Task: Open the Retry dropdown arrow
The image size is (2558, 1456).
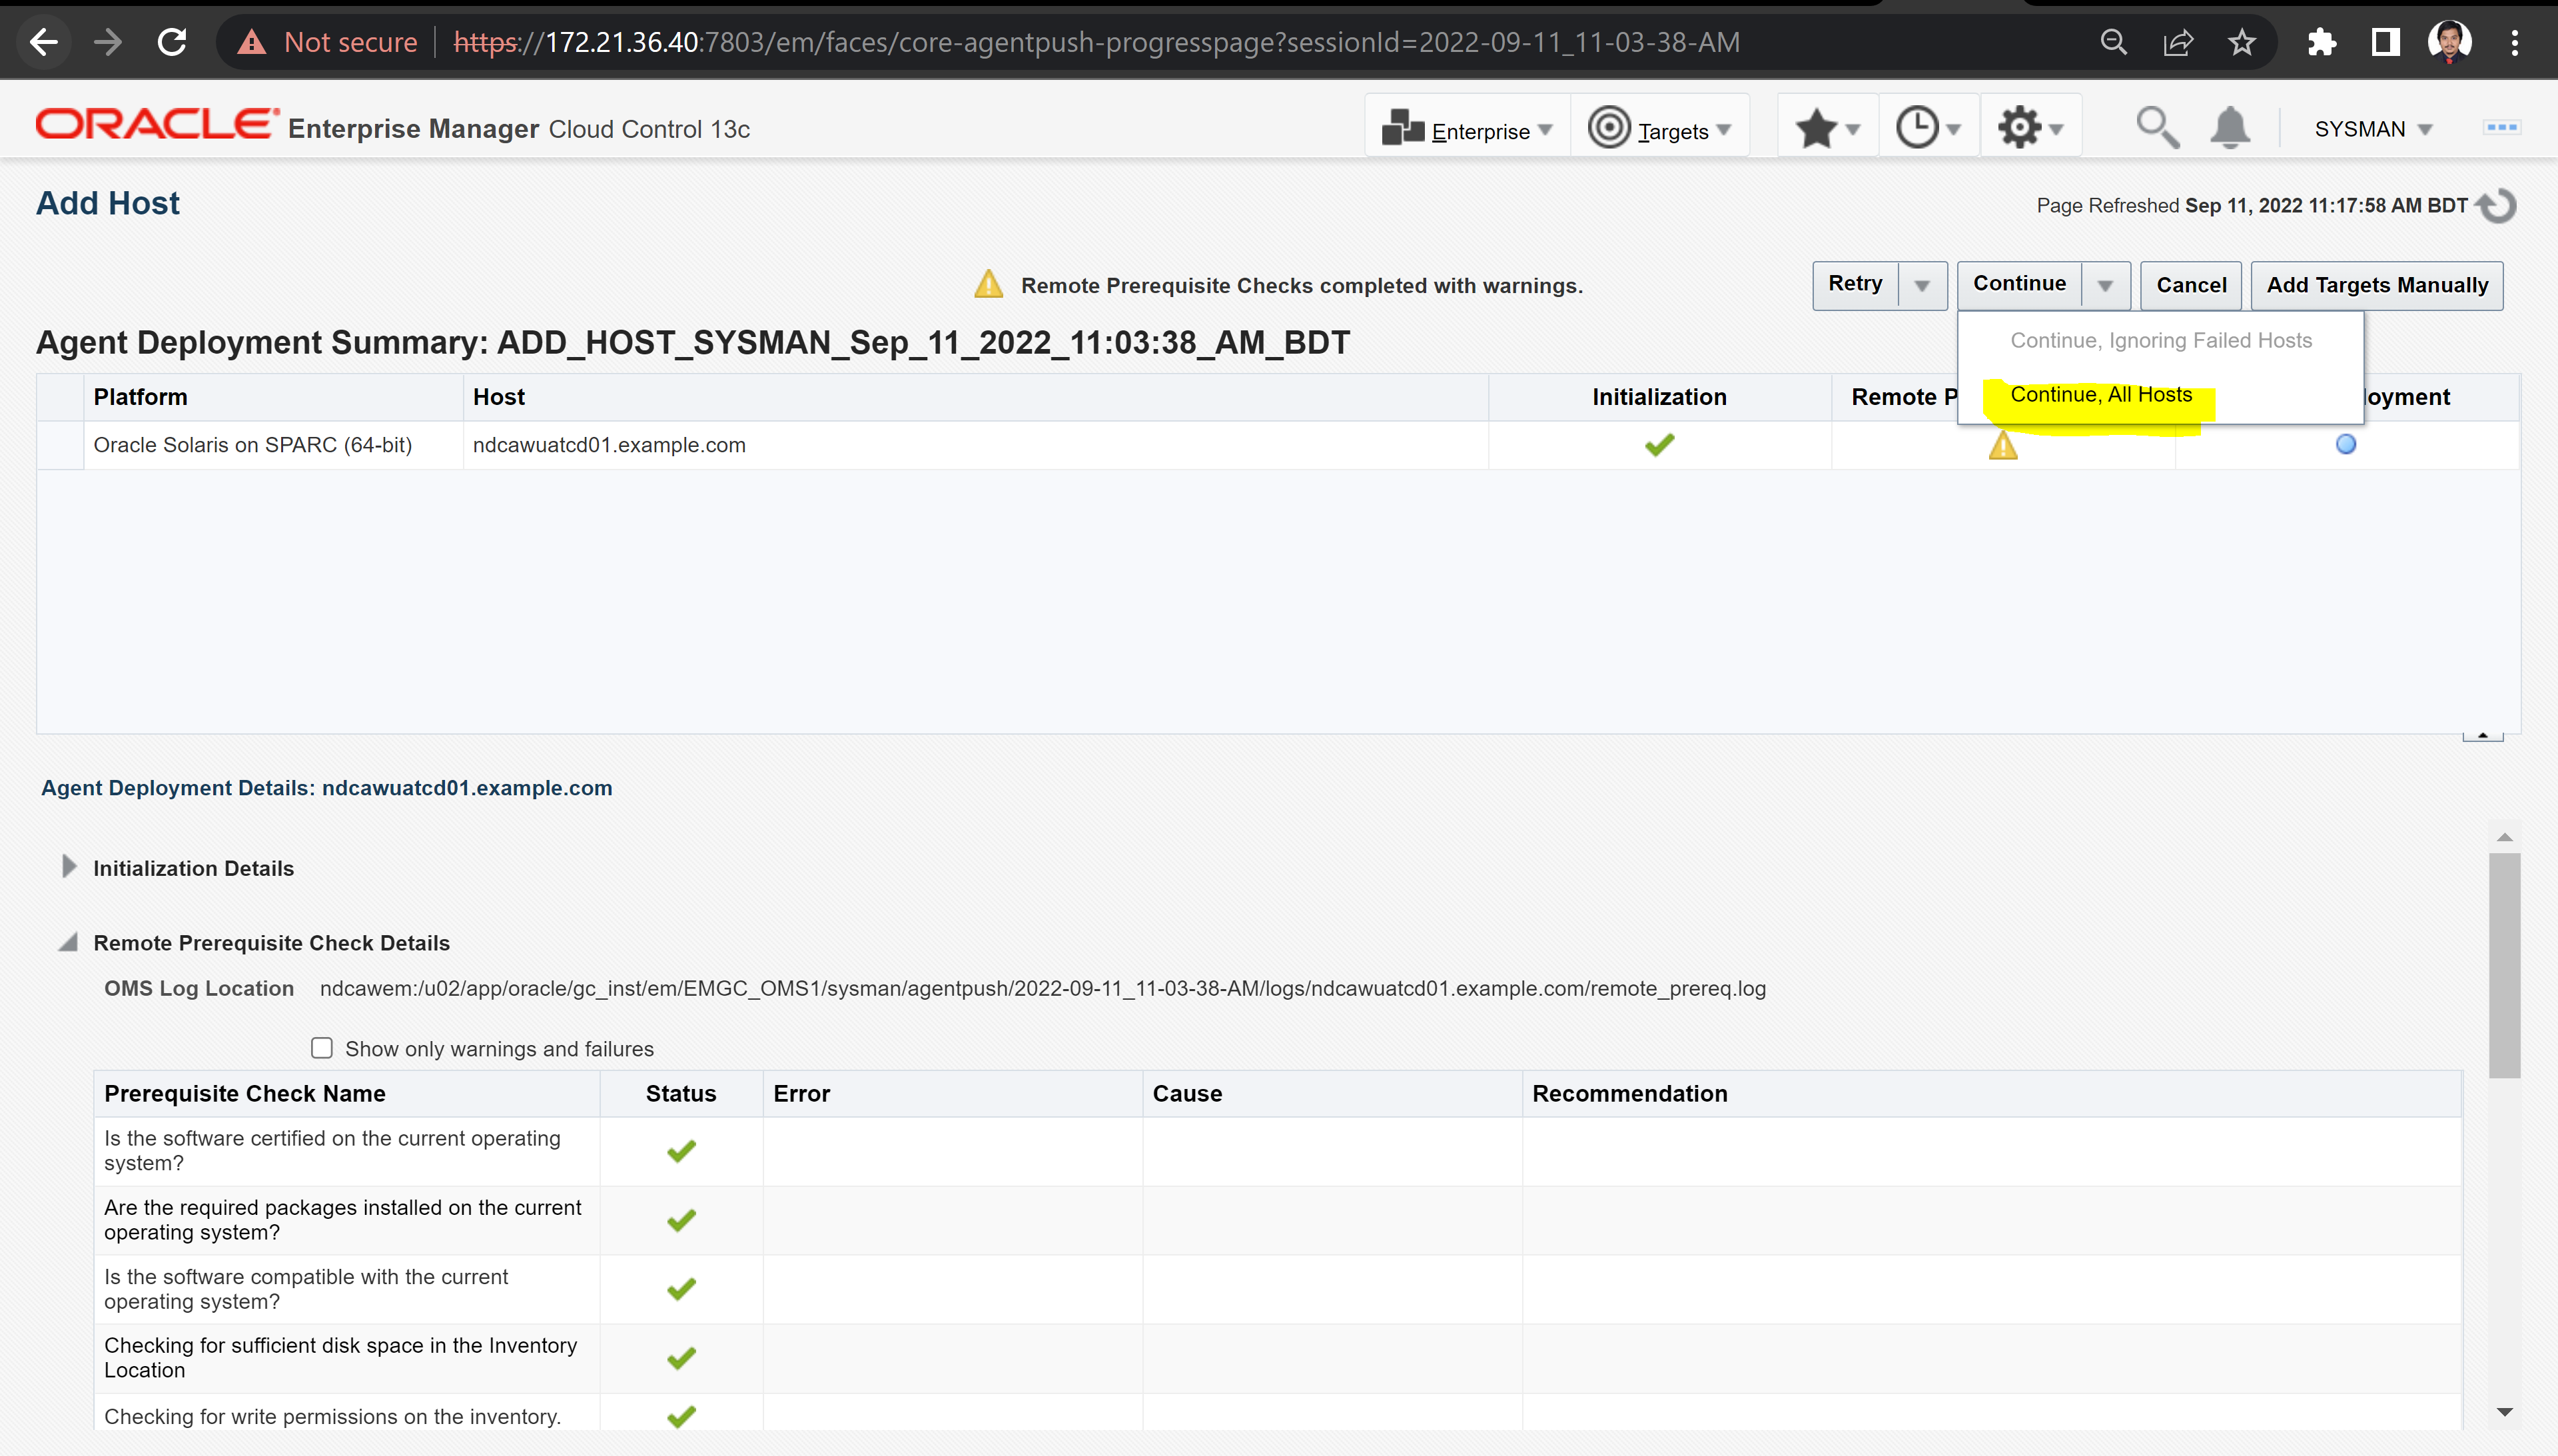Action: pyautogui.click(x=1922, y=286)
